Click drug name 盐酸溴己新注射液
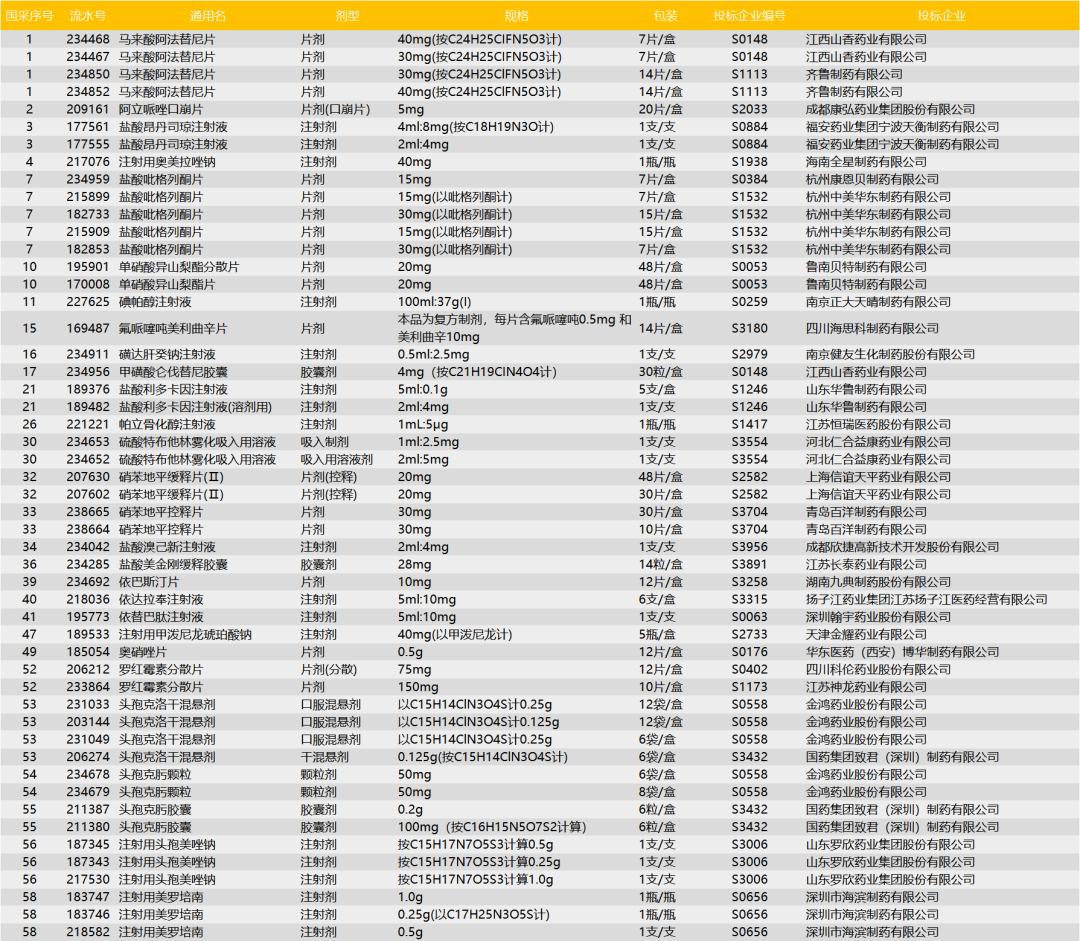The height and width of the screenshot is (941, 1080). click(167, 547)
